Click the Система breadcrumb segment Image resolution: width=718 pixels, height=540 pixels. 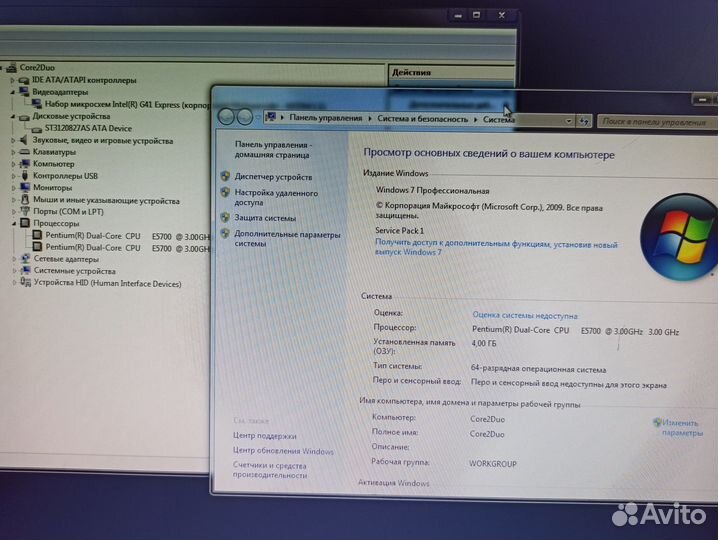pyautogui.click(x=498, y=119)
